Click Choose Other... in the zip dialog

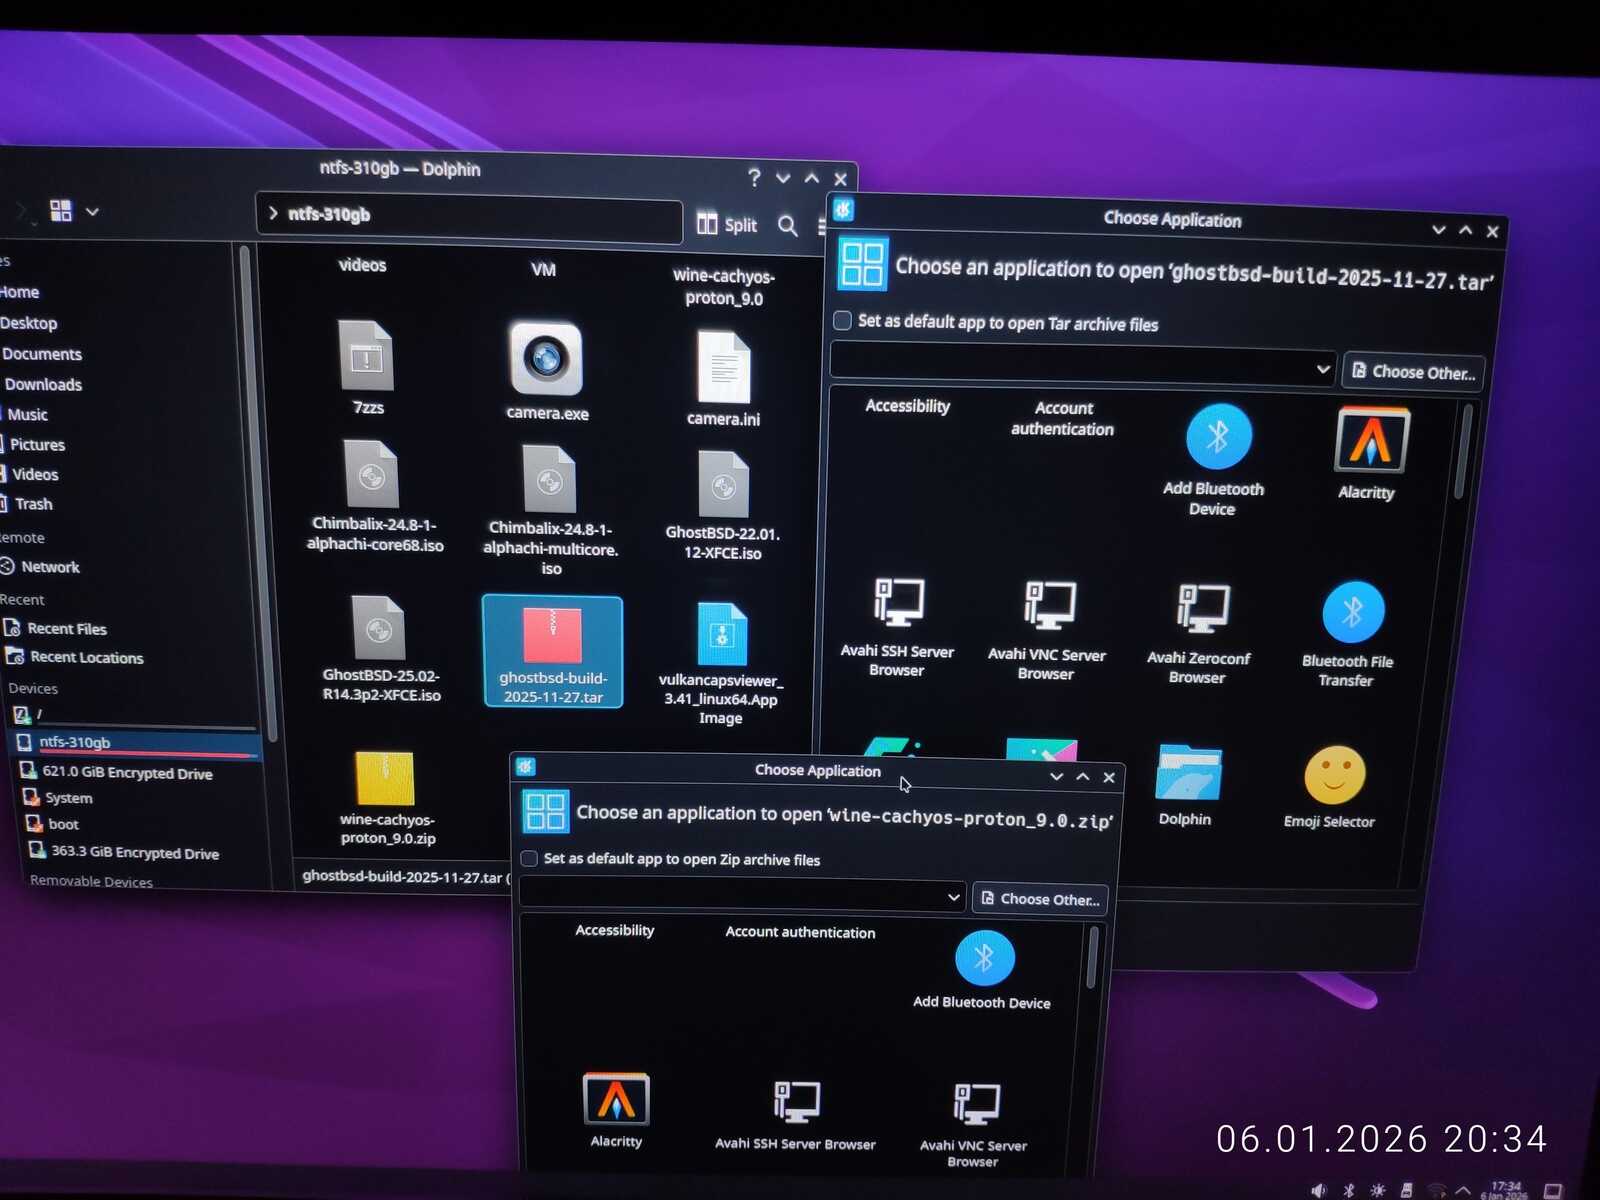(x=1041, y=899)
